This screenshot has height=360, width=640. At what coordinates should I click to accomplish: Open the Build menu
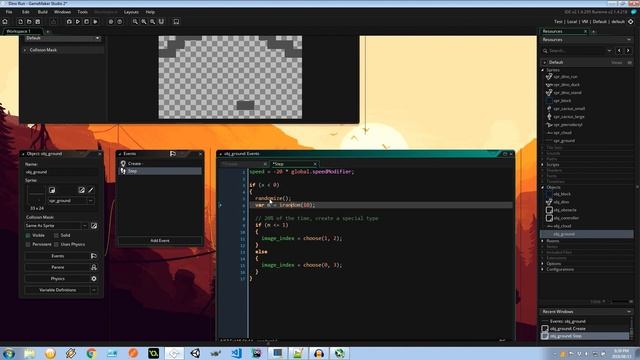[43, 12]
